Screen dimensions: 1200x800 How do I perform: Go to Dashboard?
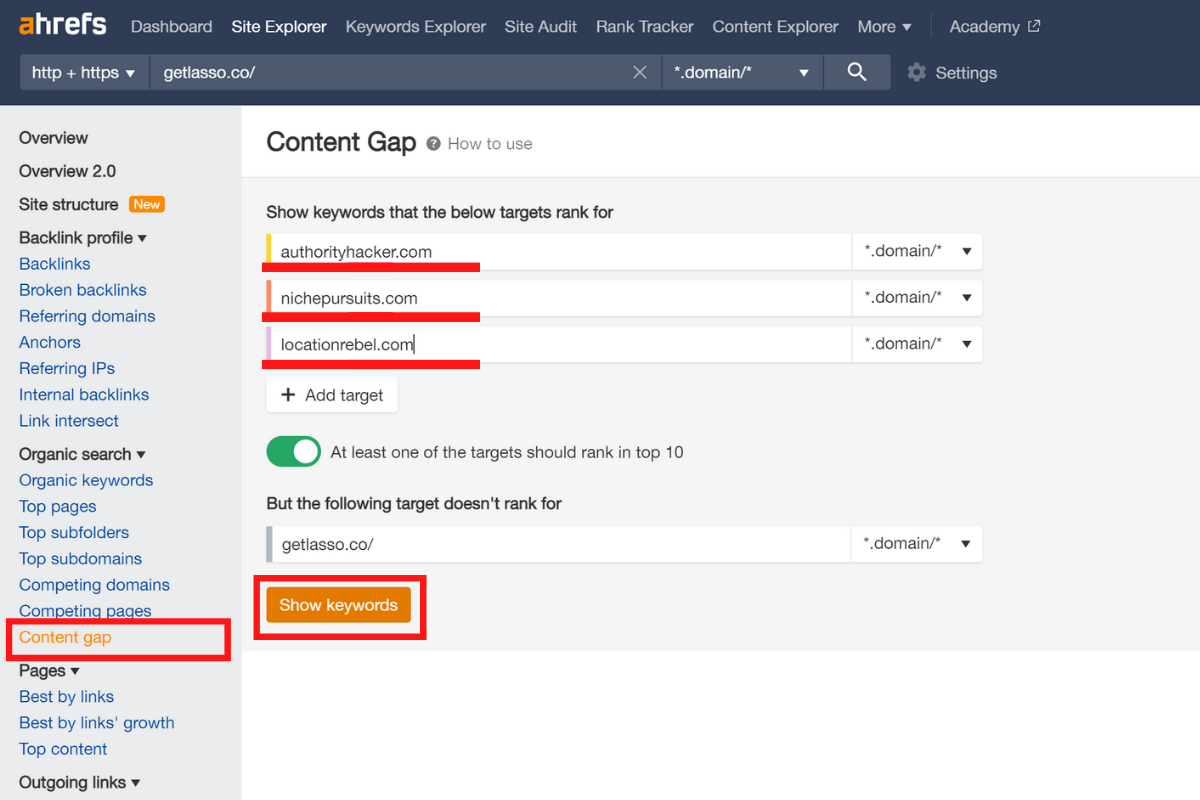pyautogui.click(x=171, y=27)
